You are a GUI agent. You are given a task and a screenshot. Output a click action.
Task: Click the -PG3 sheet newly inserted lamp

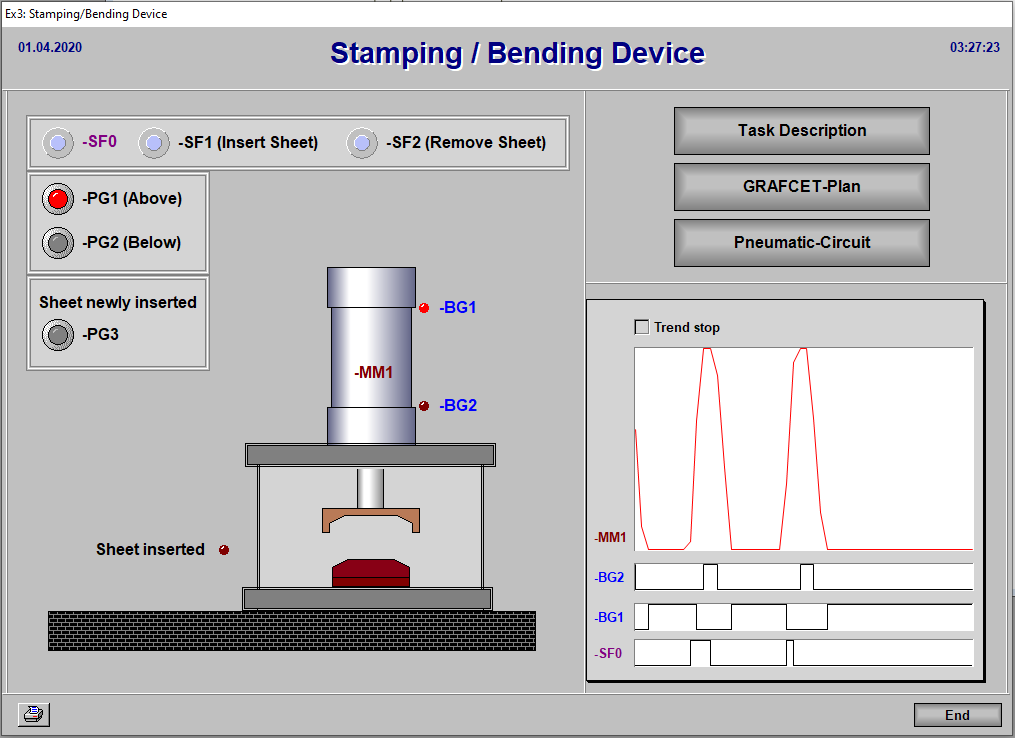(x=58, y=335)
